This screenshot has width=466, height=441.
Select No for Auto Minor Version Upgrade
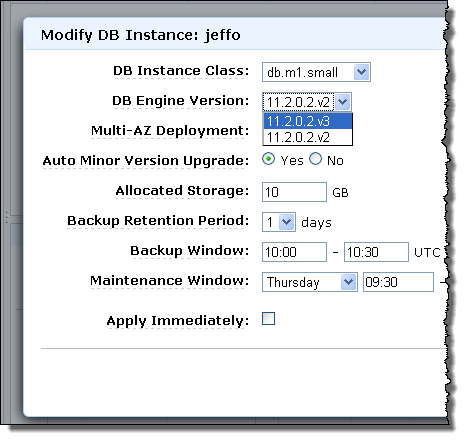[315, 159]
